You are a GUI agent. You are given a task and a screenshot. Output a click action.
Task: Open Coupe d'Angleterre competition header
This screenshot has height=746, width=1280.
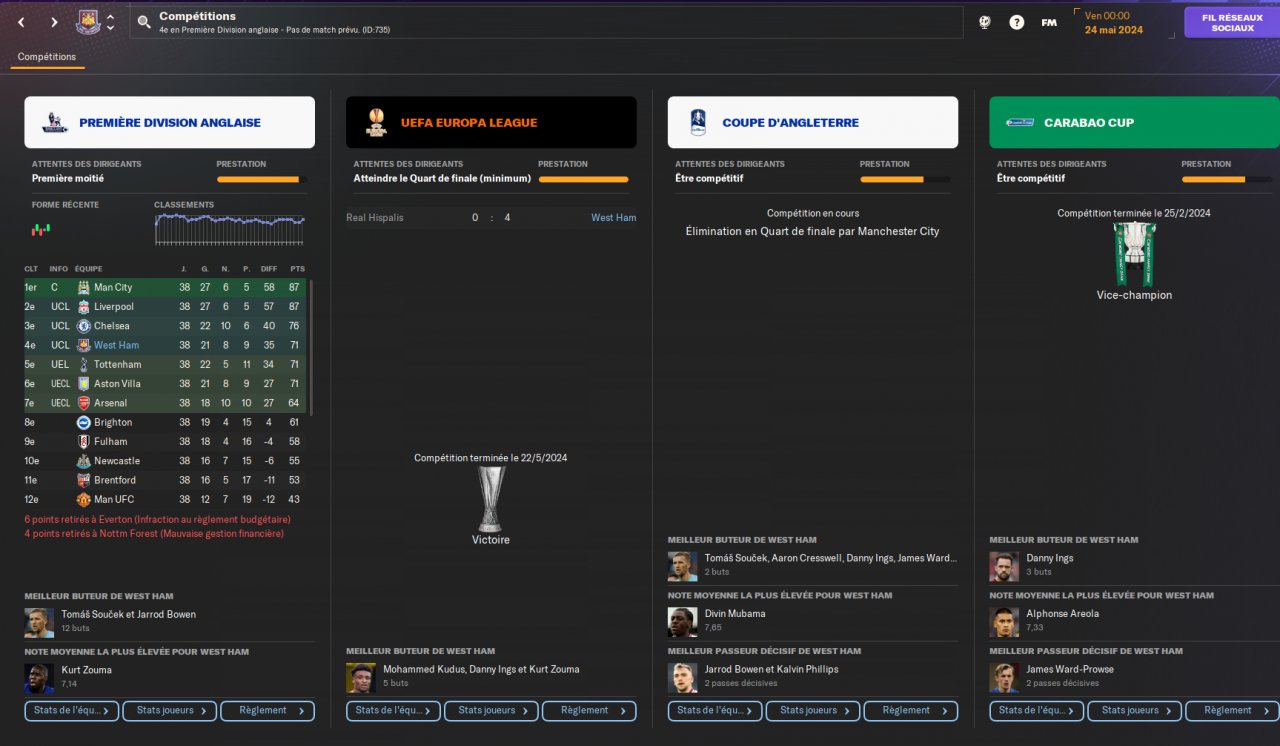point(813,122)
